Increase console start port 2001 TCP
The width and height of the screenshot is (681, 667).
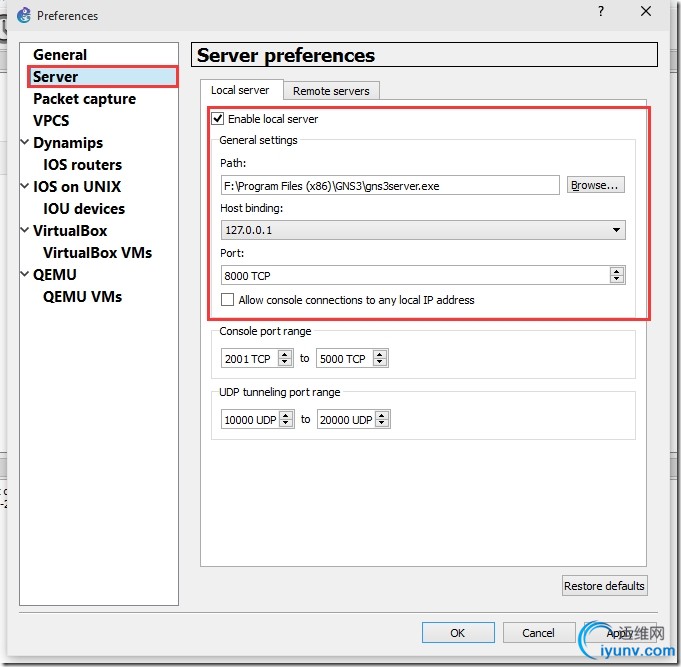click(285, 354)
